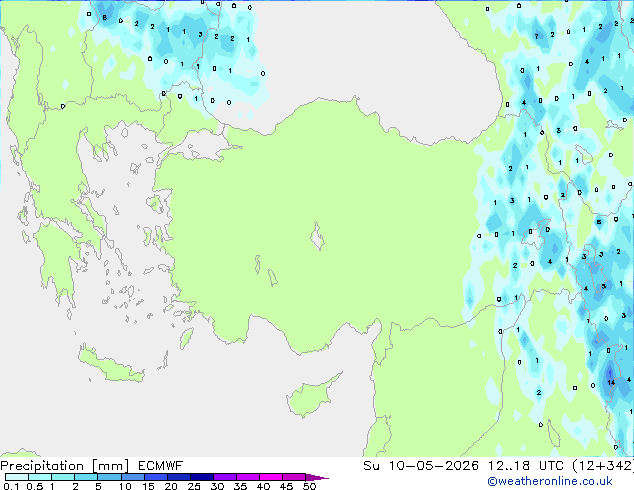Click the '0.1' legend scale value
Image resolution: width=634 pixels, height=490 pixels.
click(11, 486)
